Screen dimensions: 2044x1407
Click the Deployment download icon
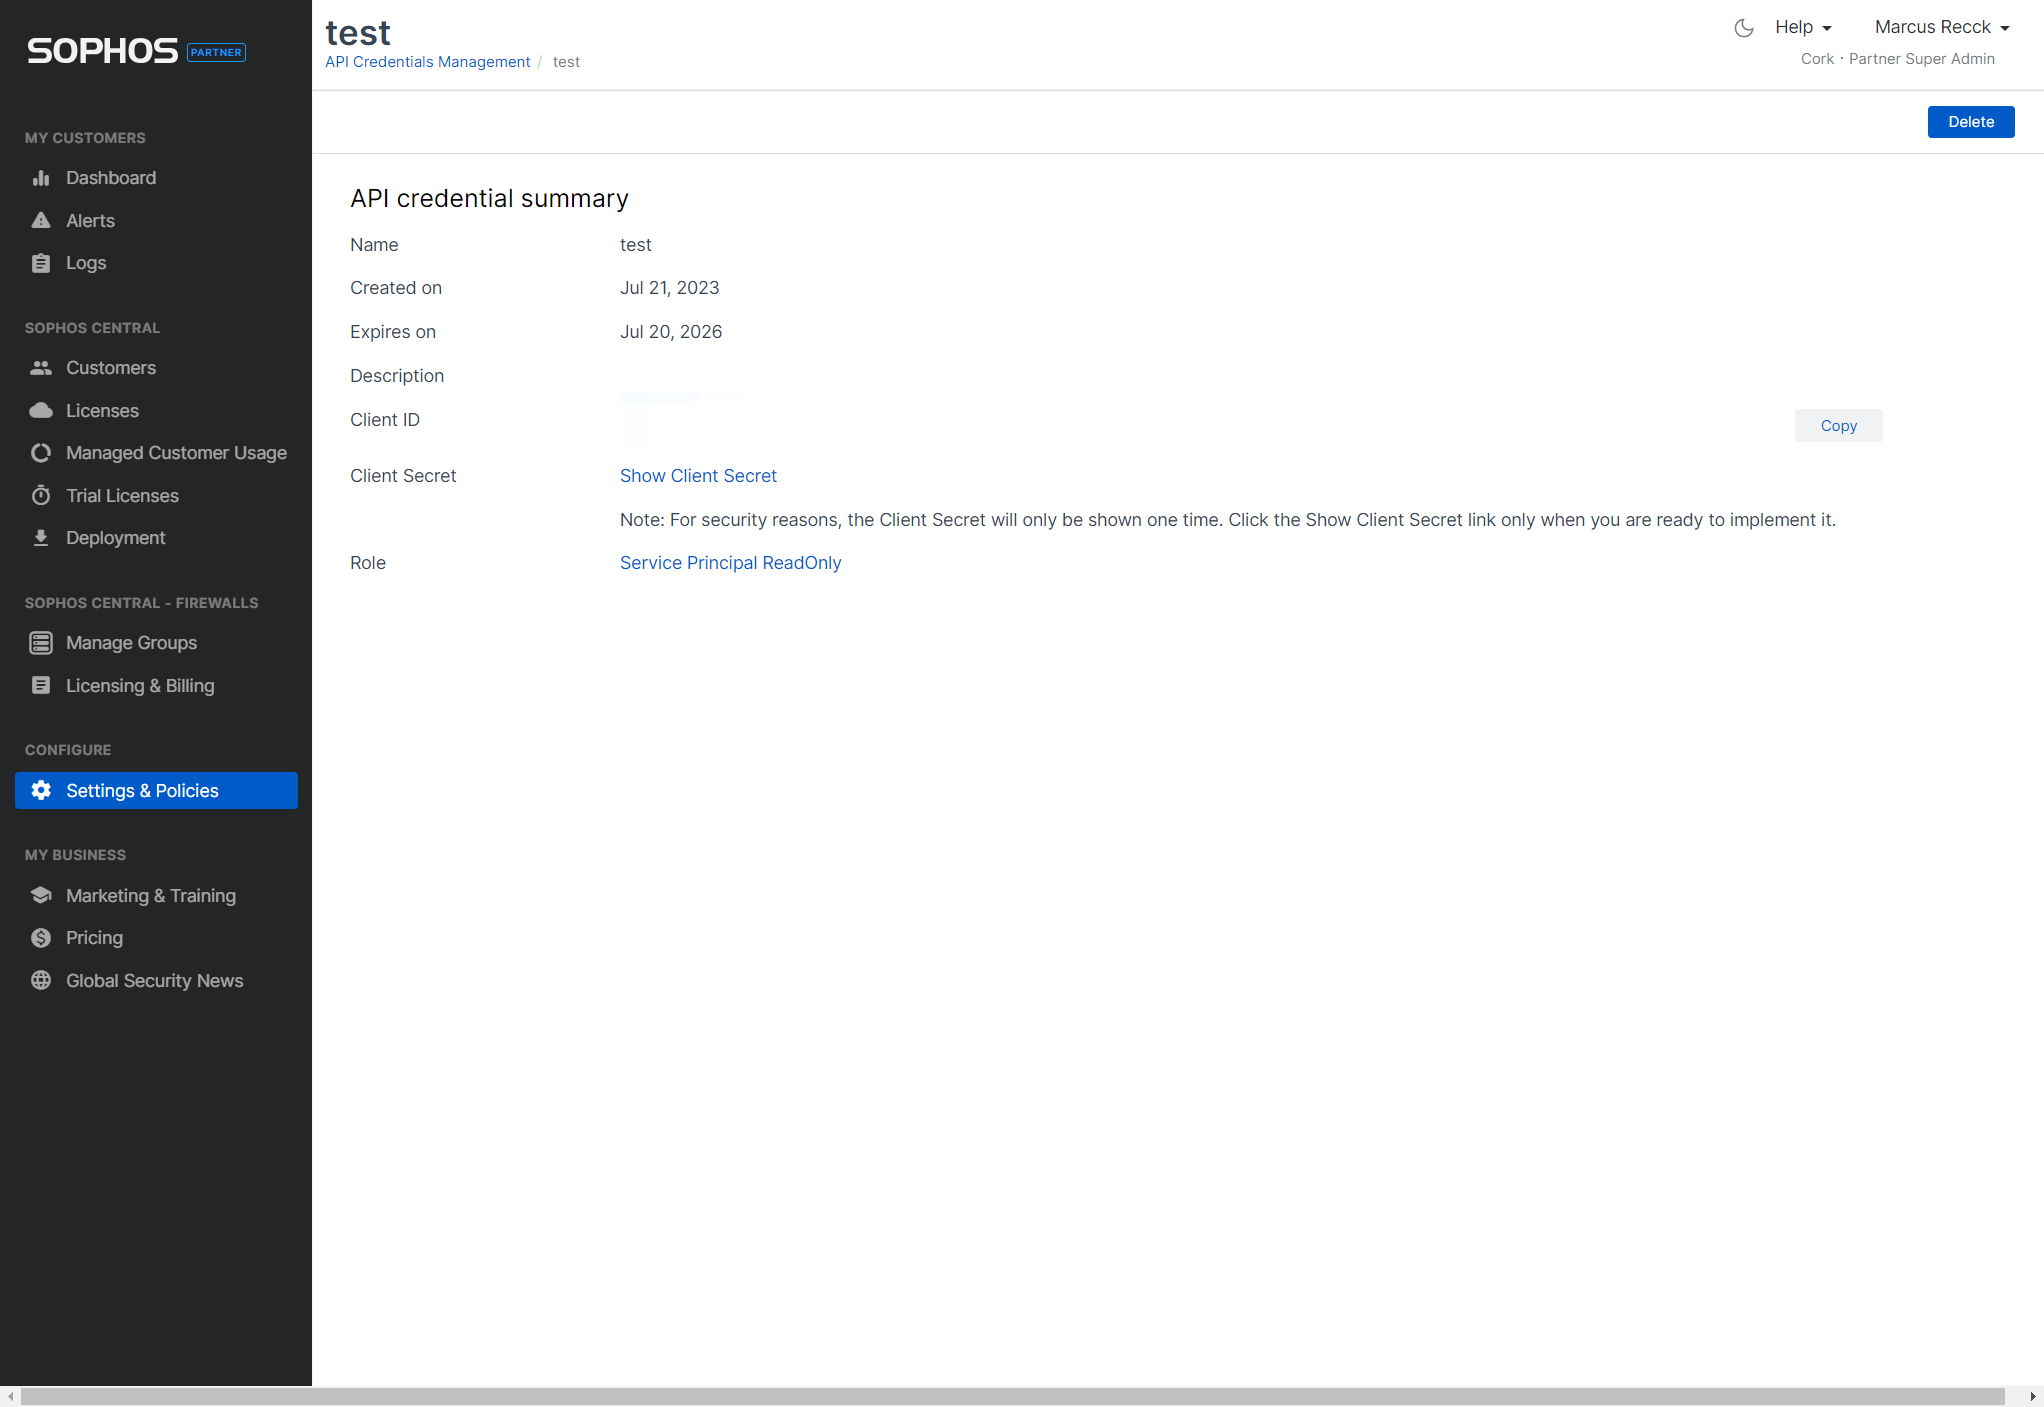(41, 538)
